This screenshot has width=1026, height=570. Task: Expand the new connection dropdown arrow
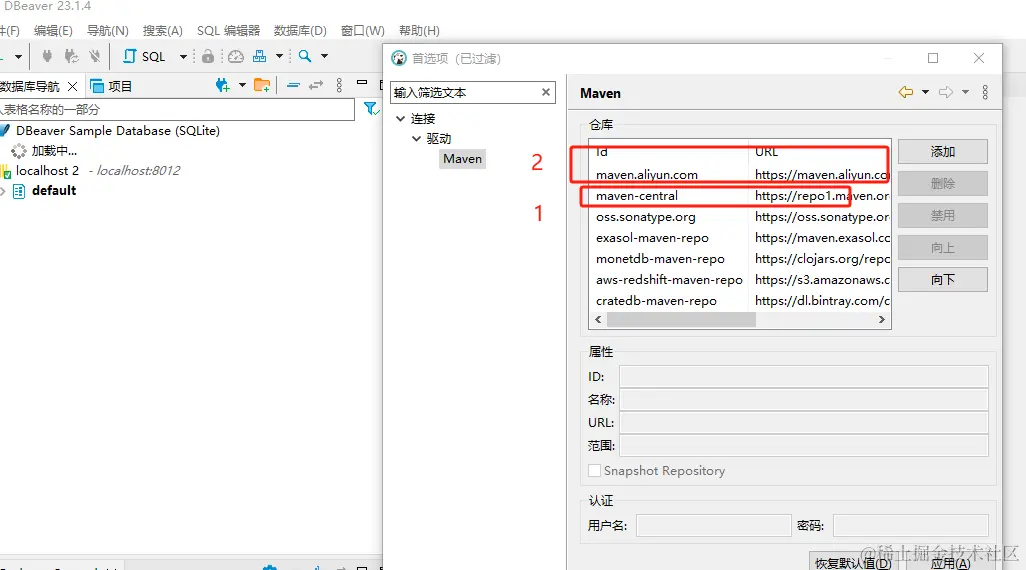point(242,85)
